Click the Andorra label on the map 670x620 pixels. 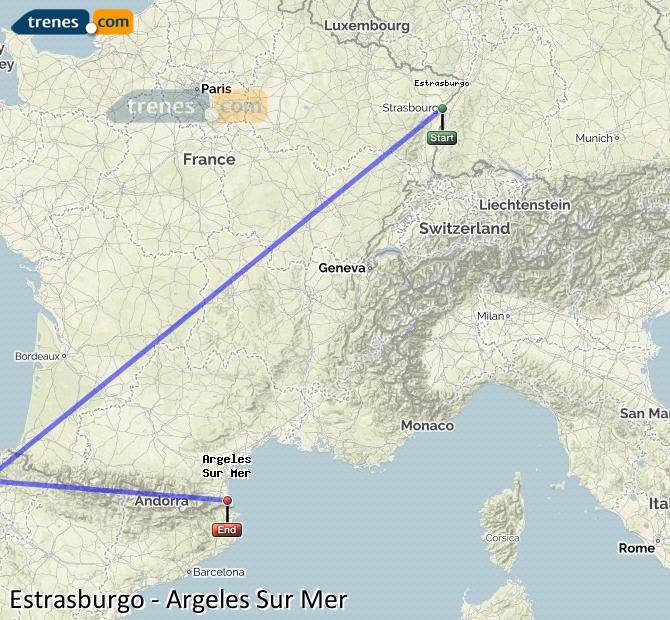[x=162, y=501]
